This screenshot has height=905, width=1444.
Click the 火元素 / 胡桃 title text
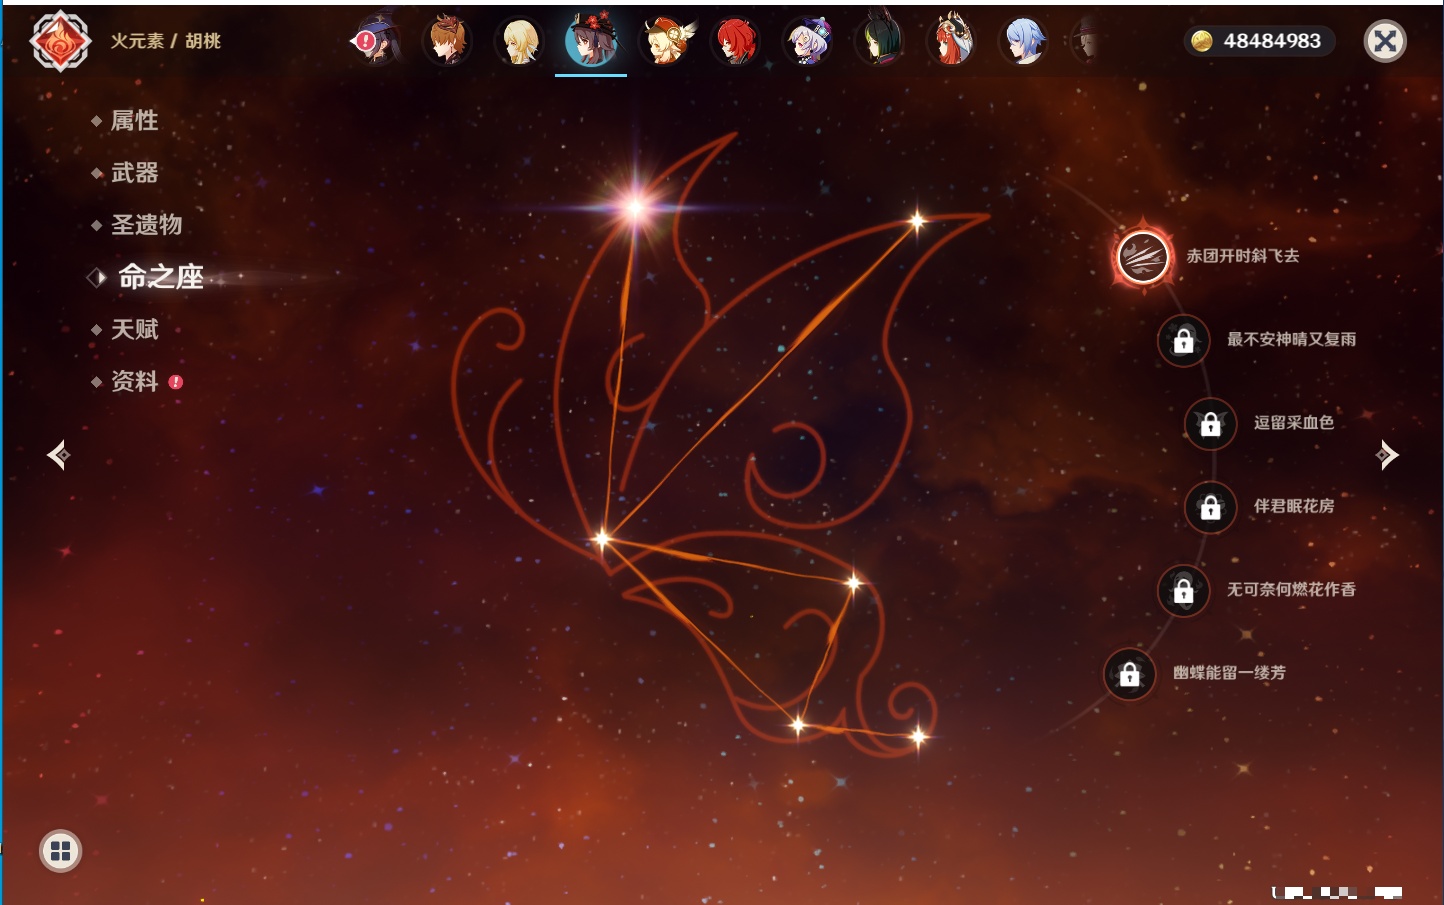tap(165, 41)
